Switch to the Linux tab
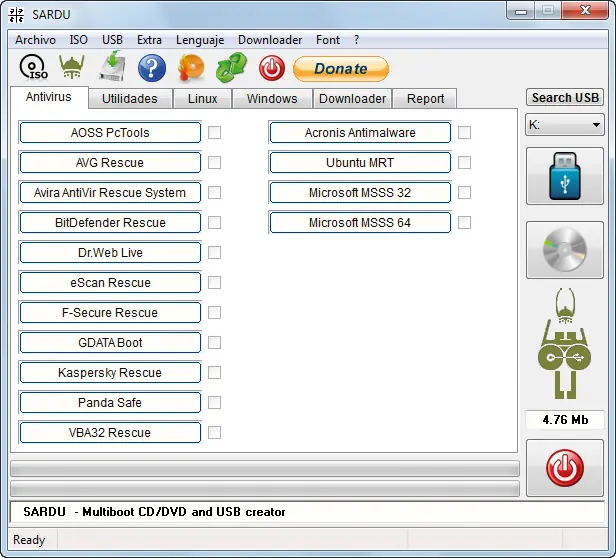Image resolution: width=616 pixels, height=558 pixels. [202, 98]
